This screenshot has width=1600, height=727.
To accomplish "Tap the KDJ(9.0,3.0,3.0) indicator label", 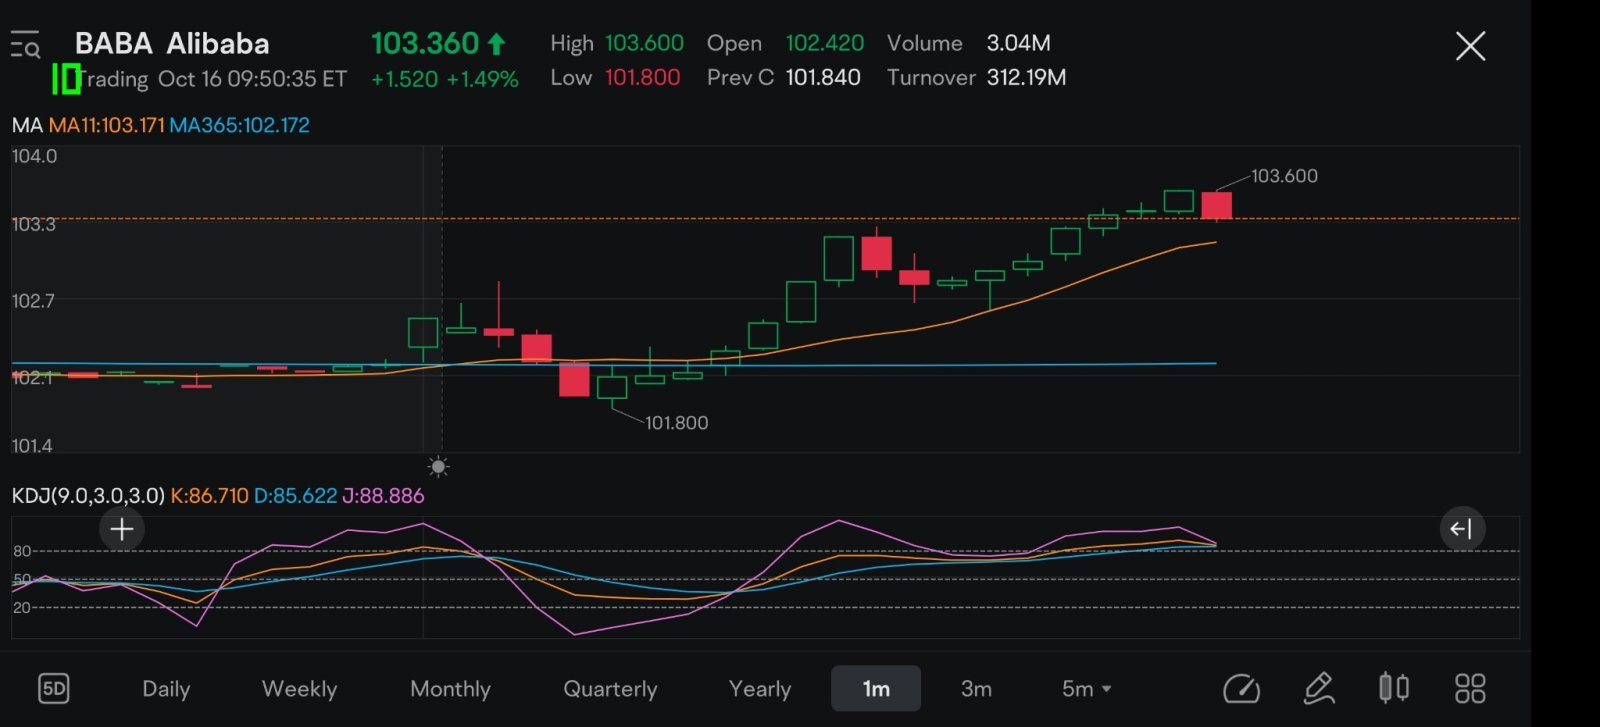I will pos(88,495).
